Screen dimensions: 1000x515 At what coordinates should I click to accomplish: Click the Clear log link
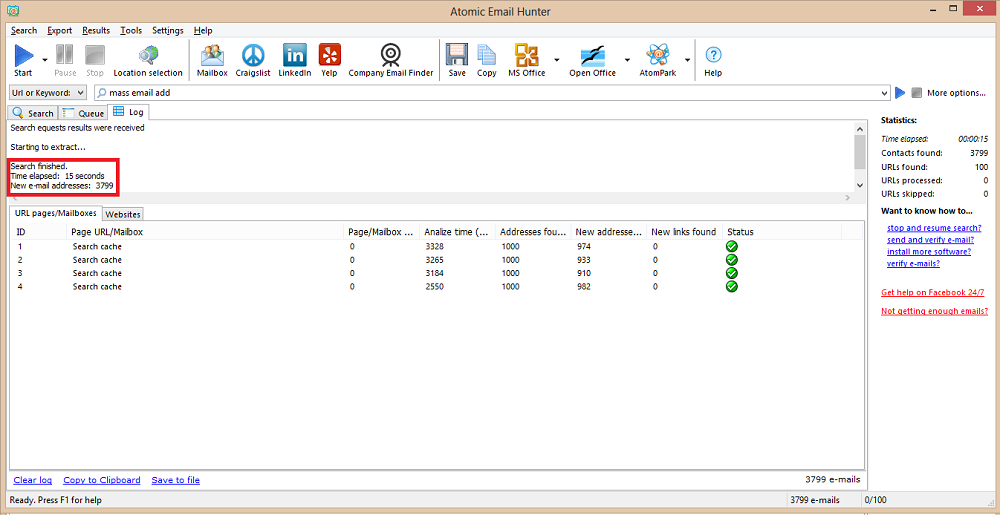(x=33, y=480)
